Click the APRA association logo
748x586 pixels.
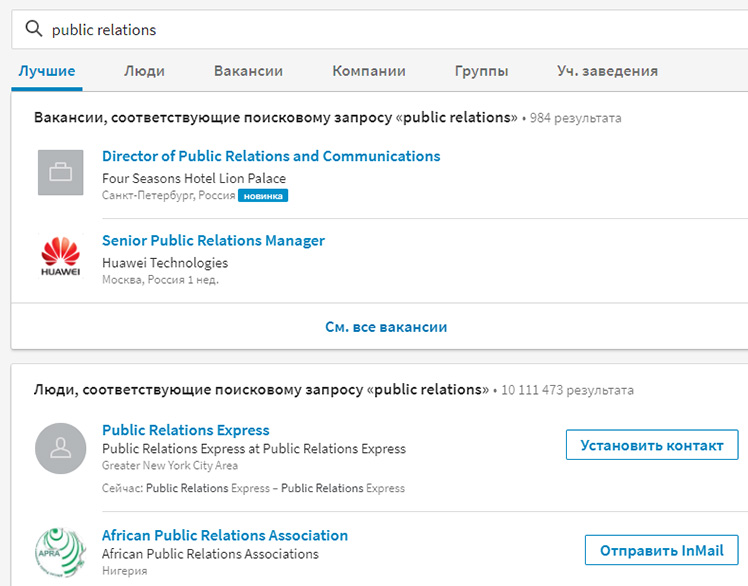(x=61, y=552)
